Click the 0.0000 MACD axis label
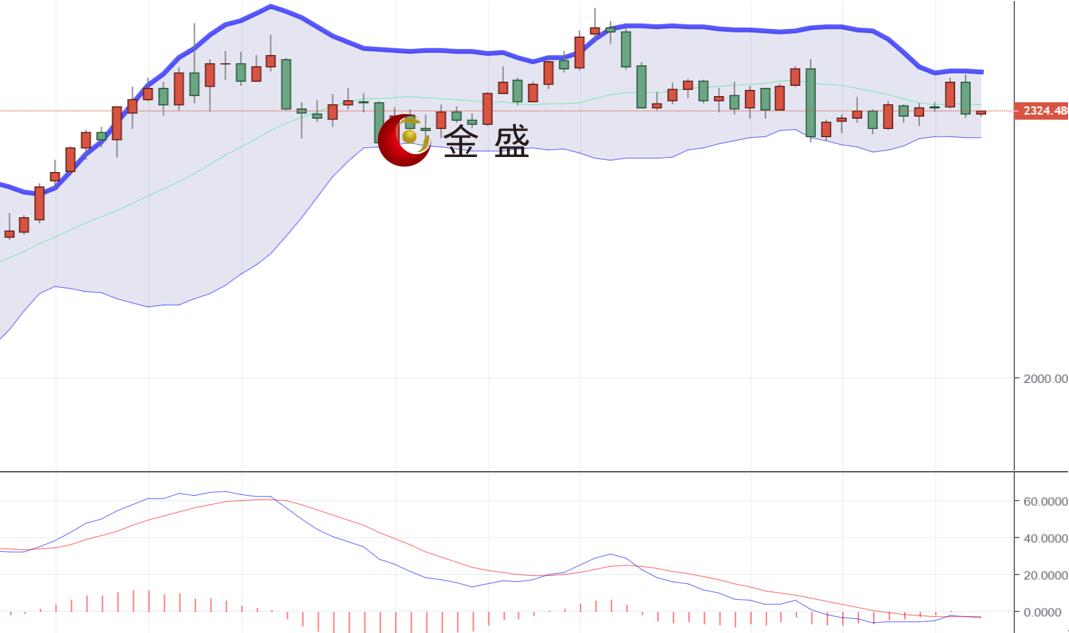 click(1048, 612)
